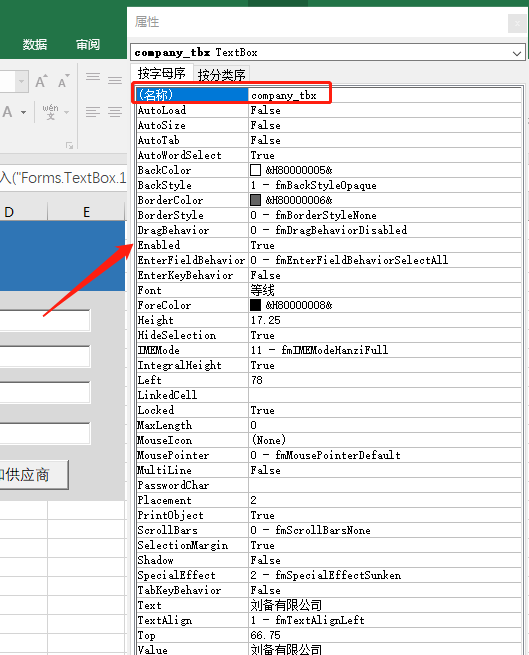Click the font color A icon

[8, 112]
